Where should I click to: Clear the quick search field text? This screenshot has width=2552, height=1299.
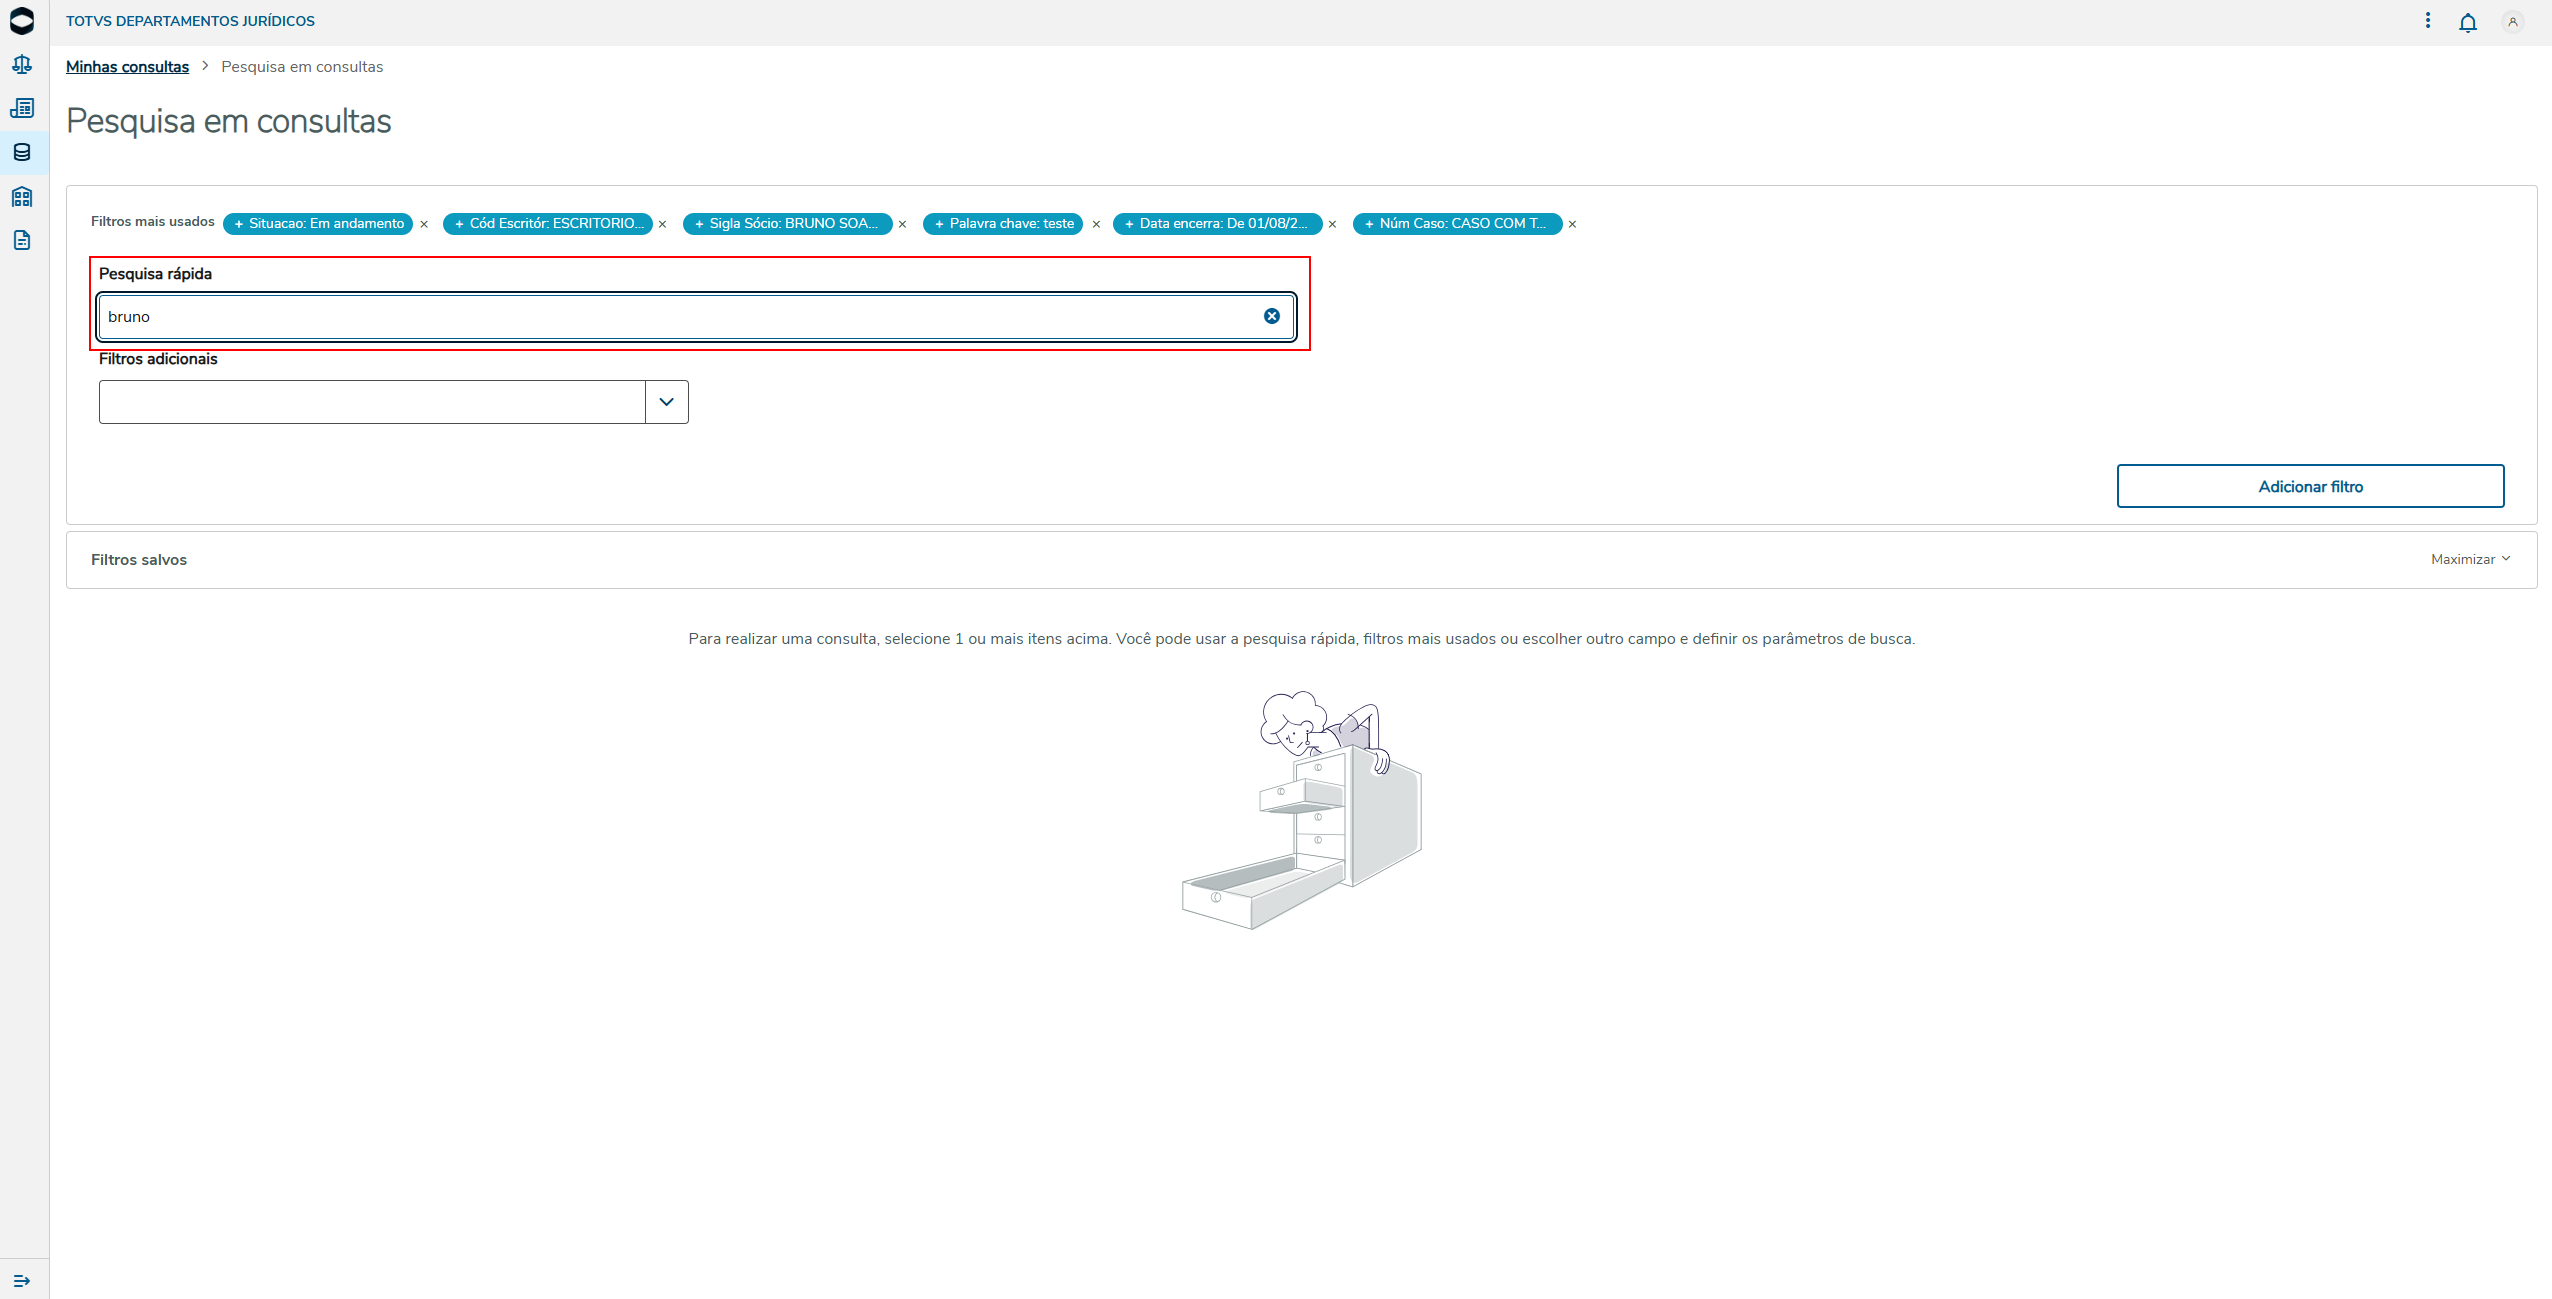(1271, 316)
